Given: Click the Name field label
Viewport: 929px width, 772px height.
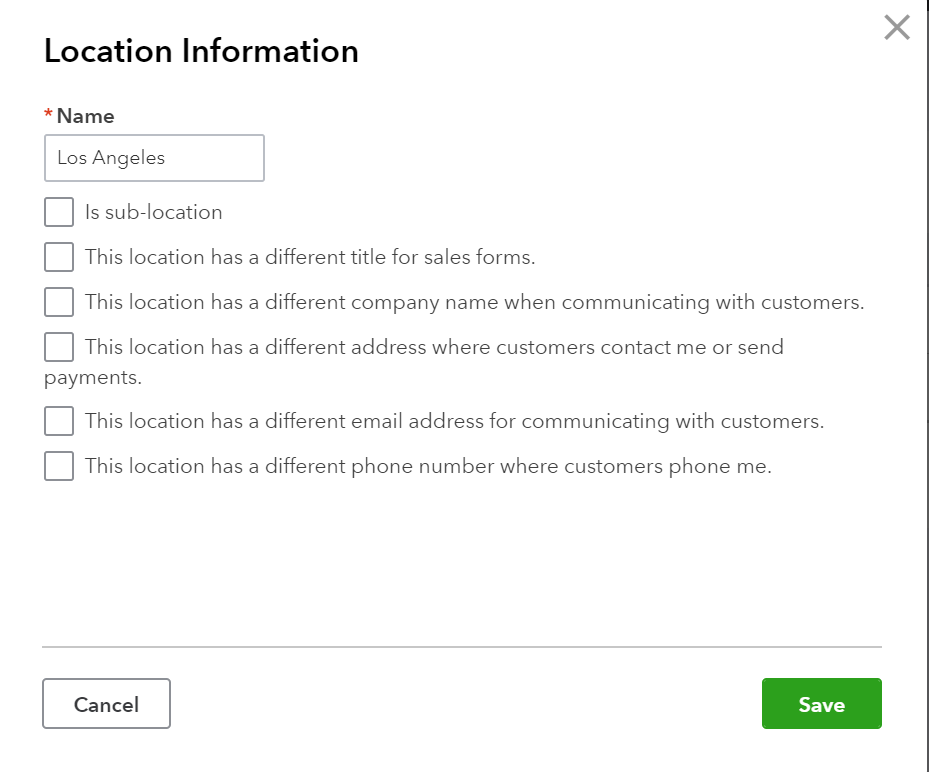Looking at the screenshot, I should pos(84,116).
